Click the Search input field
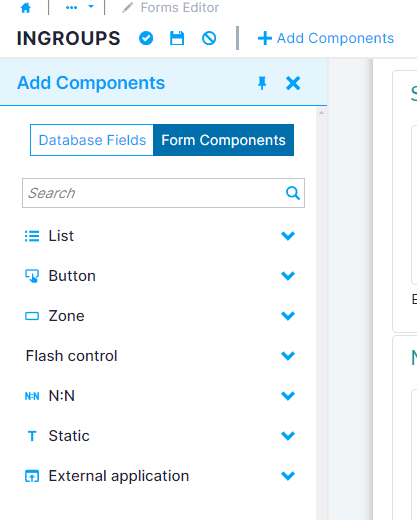417x520 pixels. coord(163,193)
